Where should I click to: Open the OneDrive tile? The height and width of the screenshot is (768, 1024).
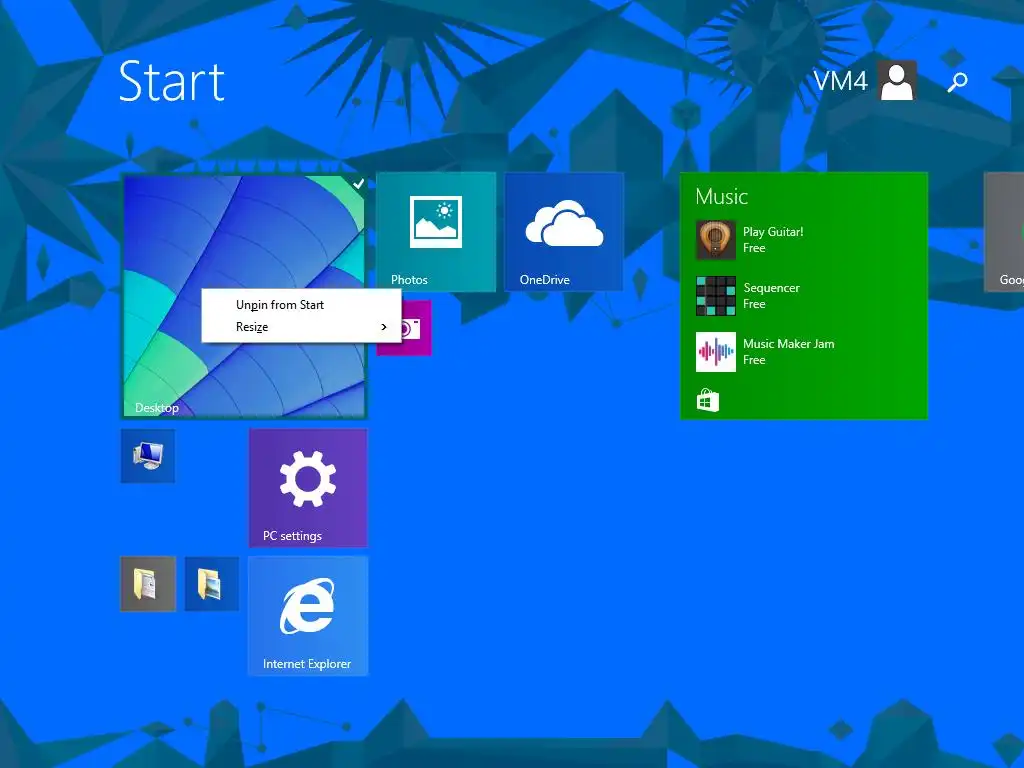564,231
